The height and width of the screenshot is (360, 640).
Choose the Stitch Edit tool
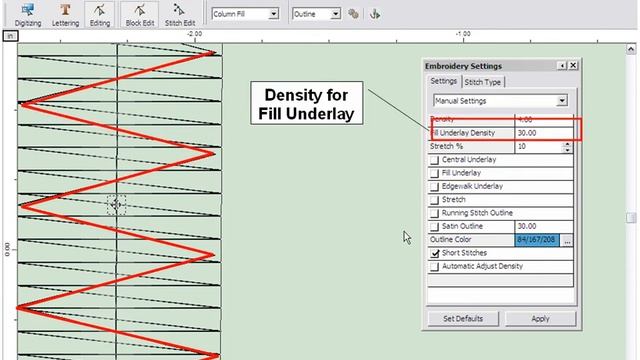point(180,14)
